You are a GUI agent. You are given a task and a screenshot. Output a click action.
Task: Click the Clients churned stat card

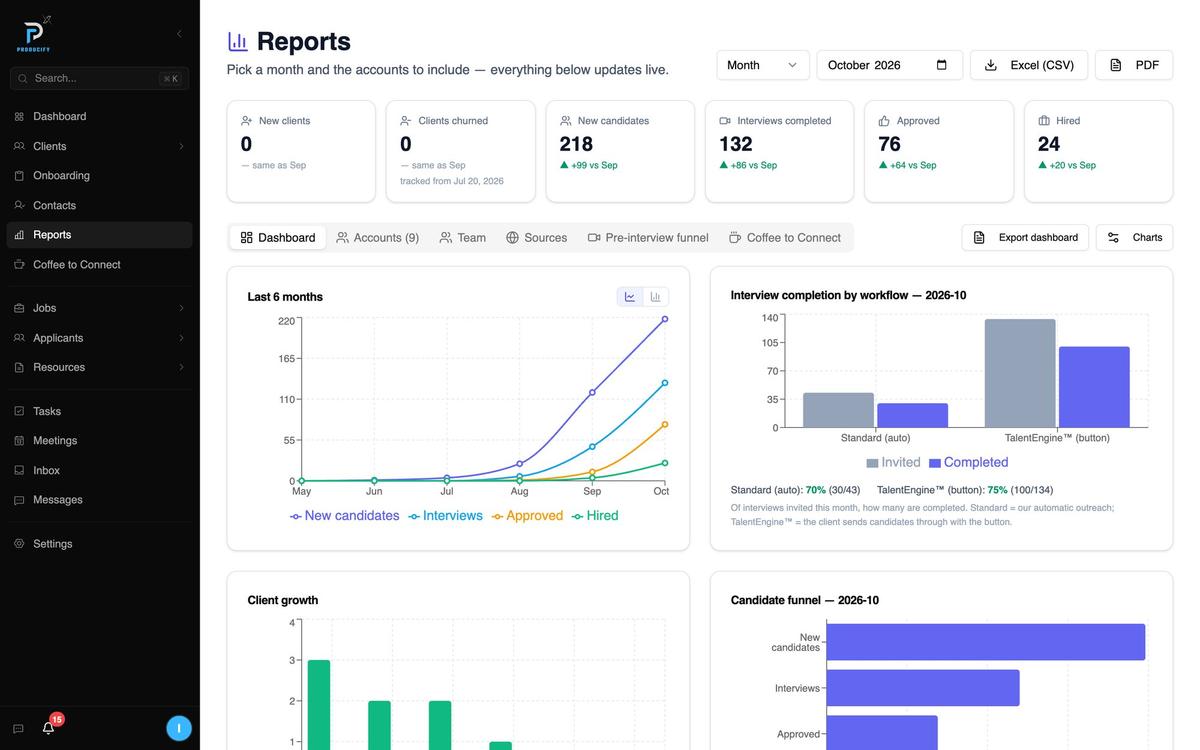point(461,151)
